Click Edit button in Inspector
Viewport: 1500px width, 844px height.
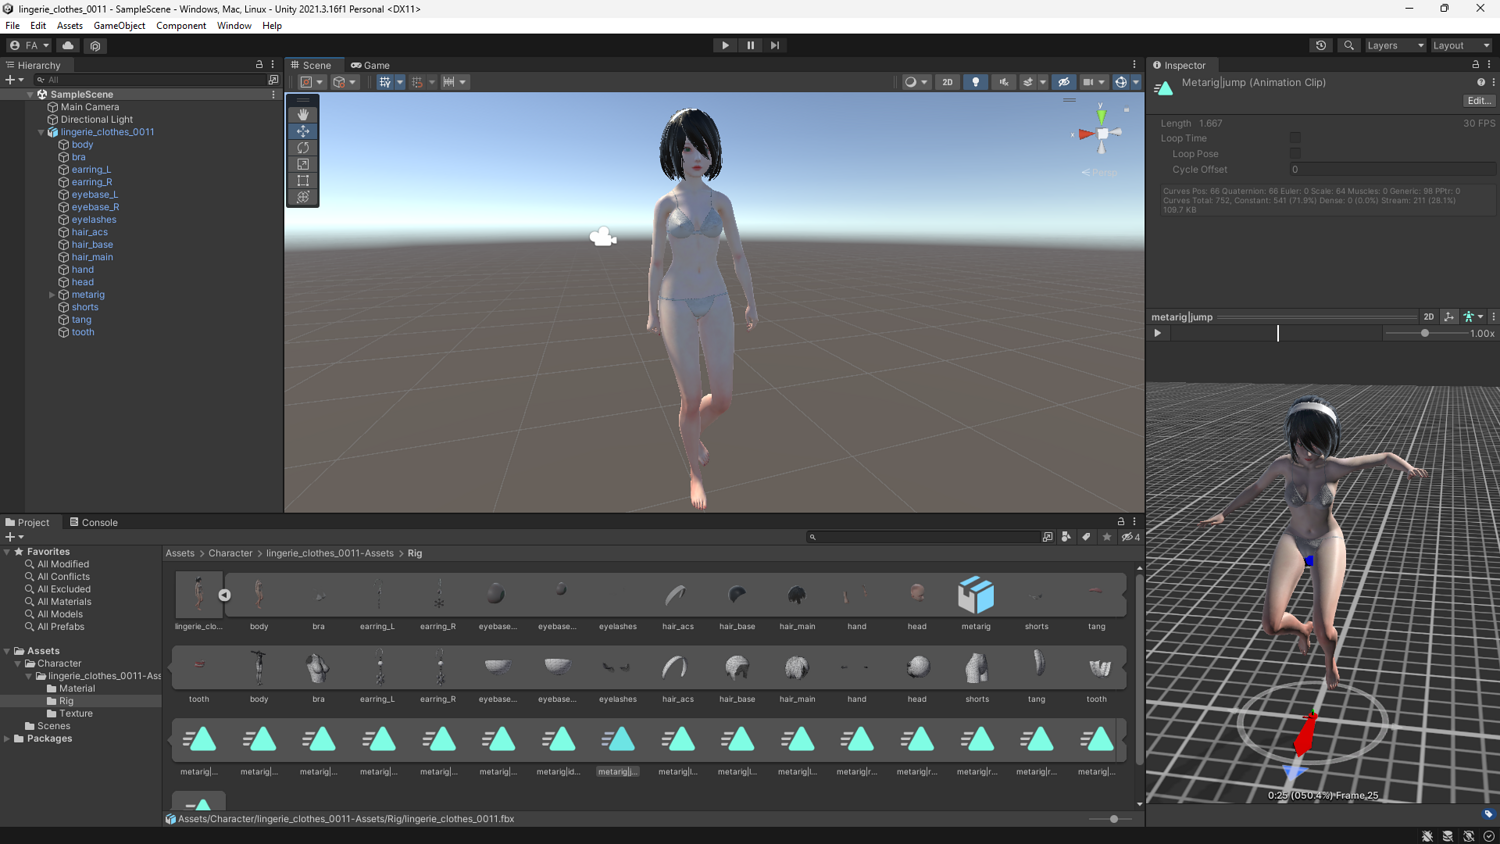1478,101
